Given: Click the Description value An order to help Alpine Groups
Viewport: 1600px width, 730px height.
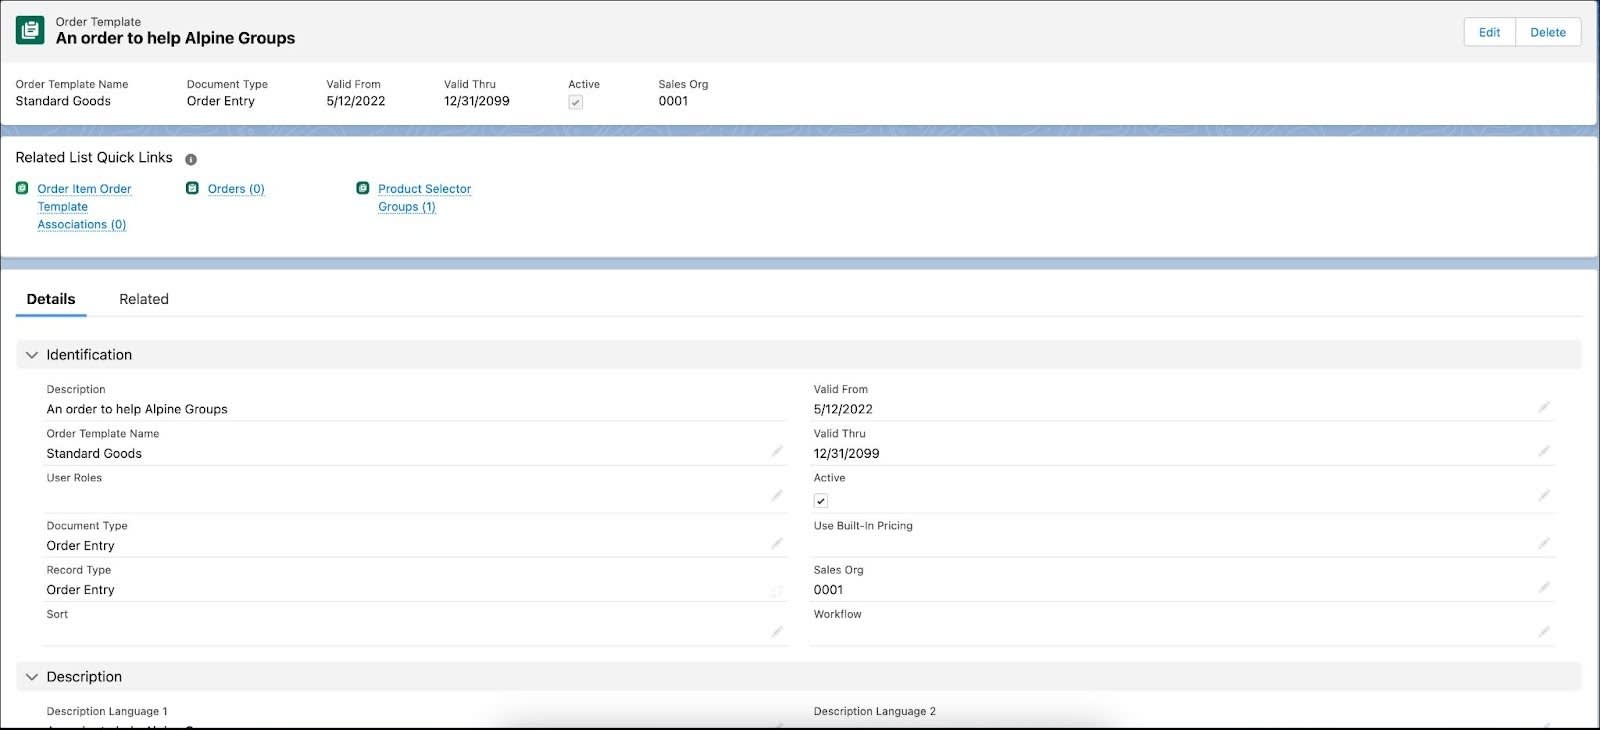Looking at the screenshot, I should (137, 409).
